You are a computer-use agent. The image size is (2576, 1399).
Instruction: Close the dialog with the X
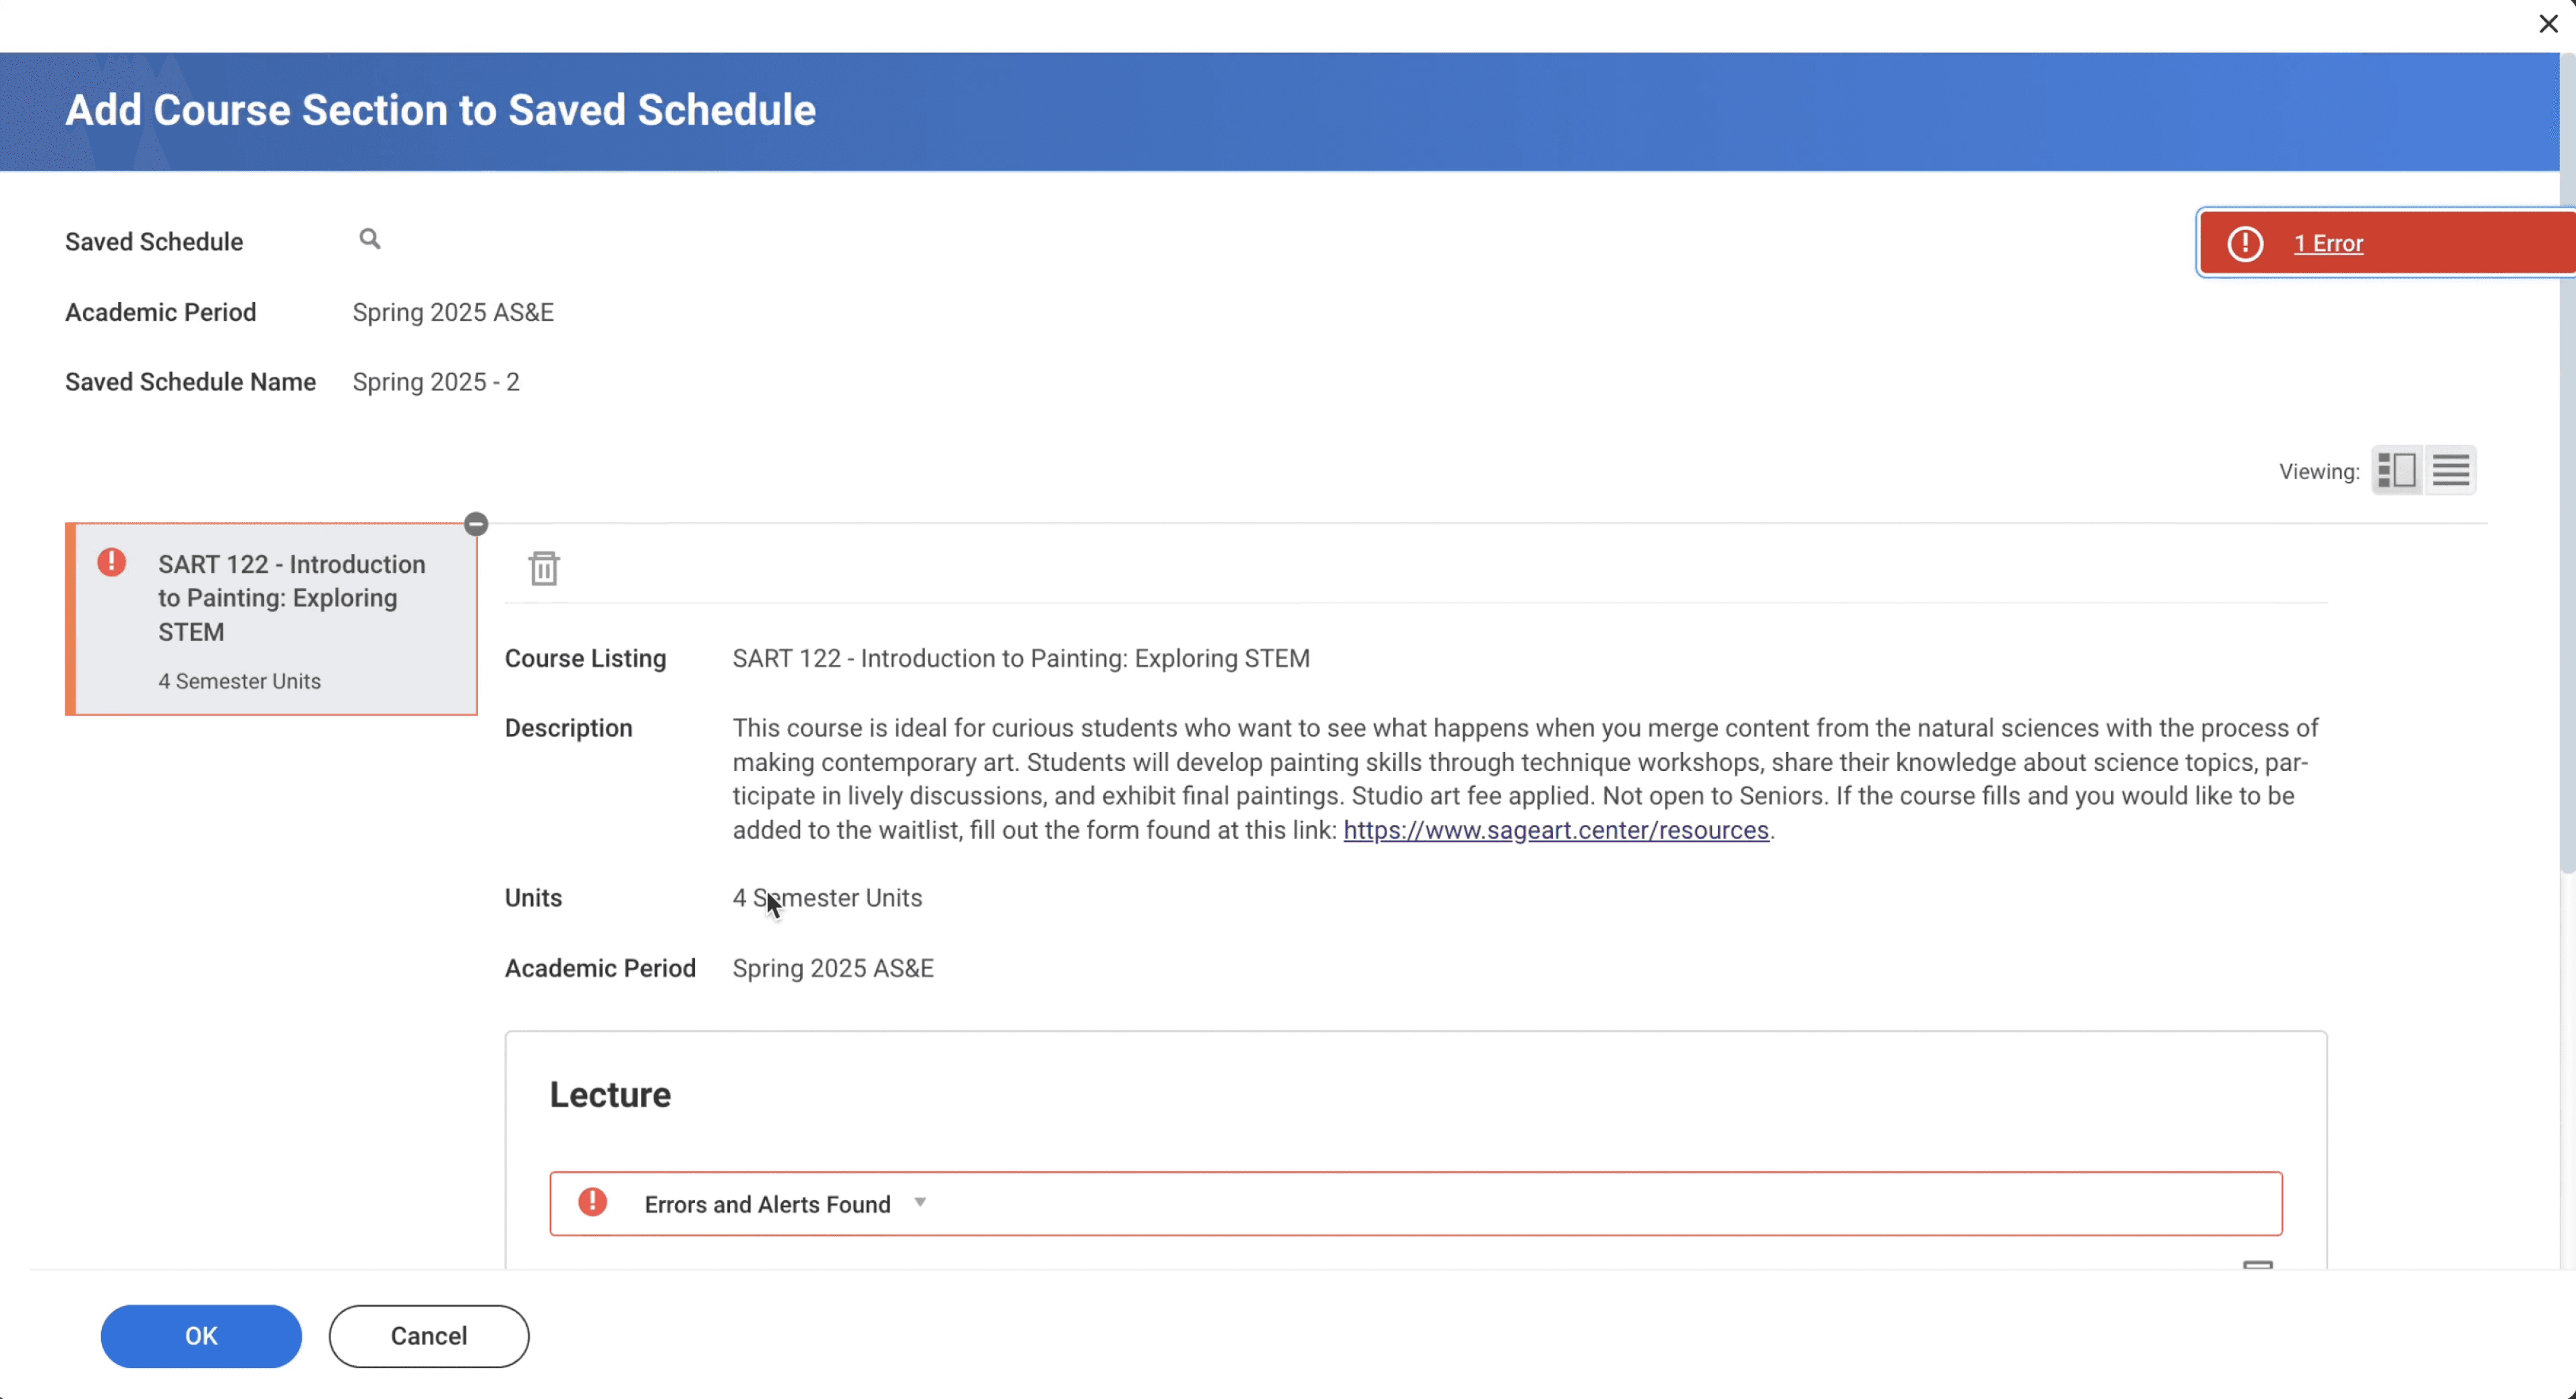point(2548,24)
